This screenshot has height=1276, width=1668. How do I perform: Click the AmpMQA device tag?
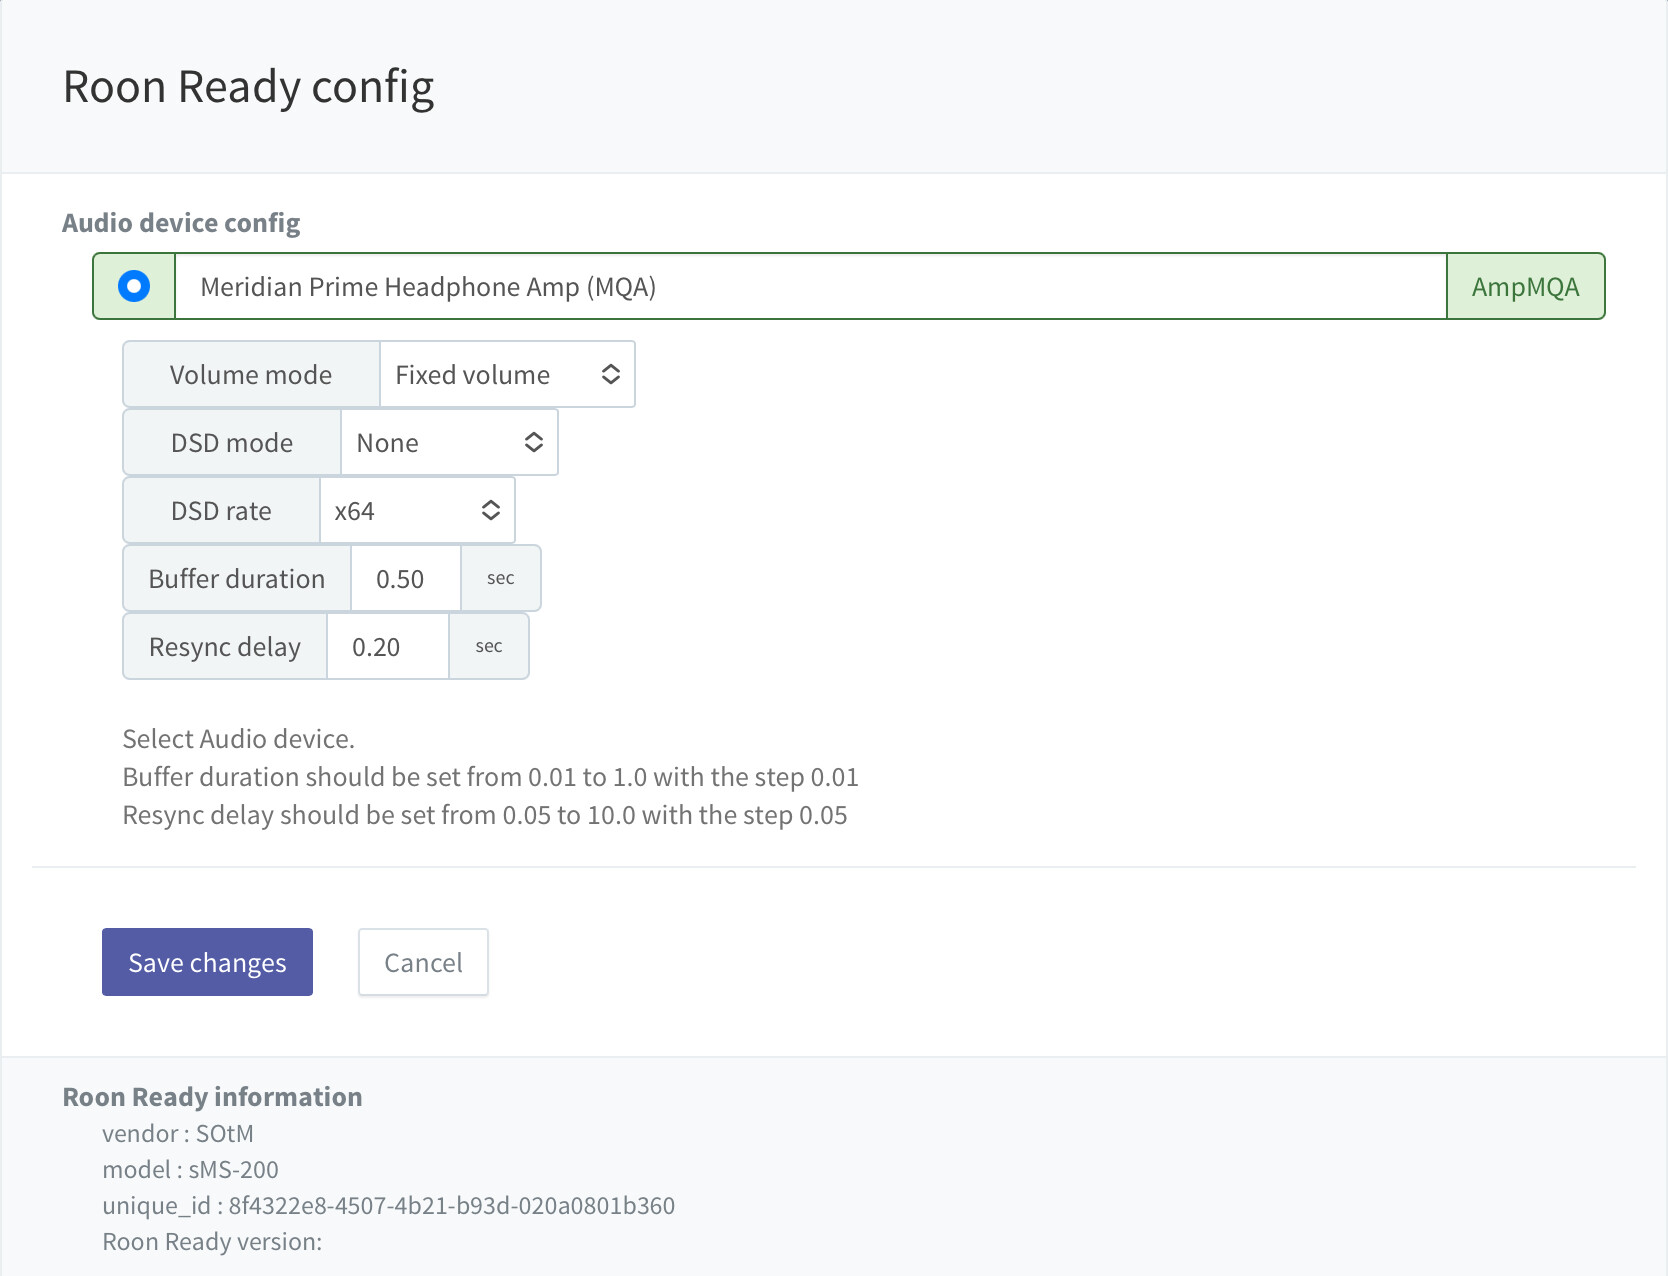coord(1526,286)
